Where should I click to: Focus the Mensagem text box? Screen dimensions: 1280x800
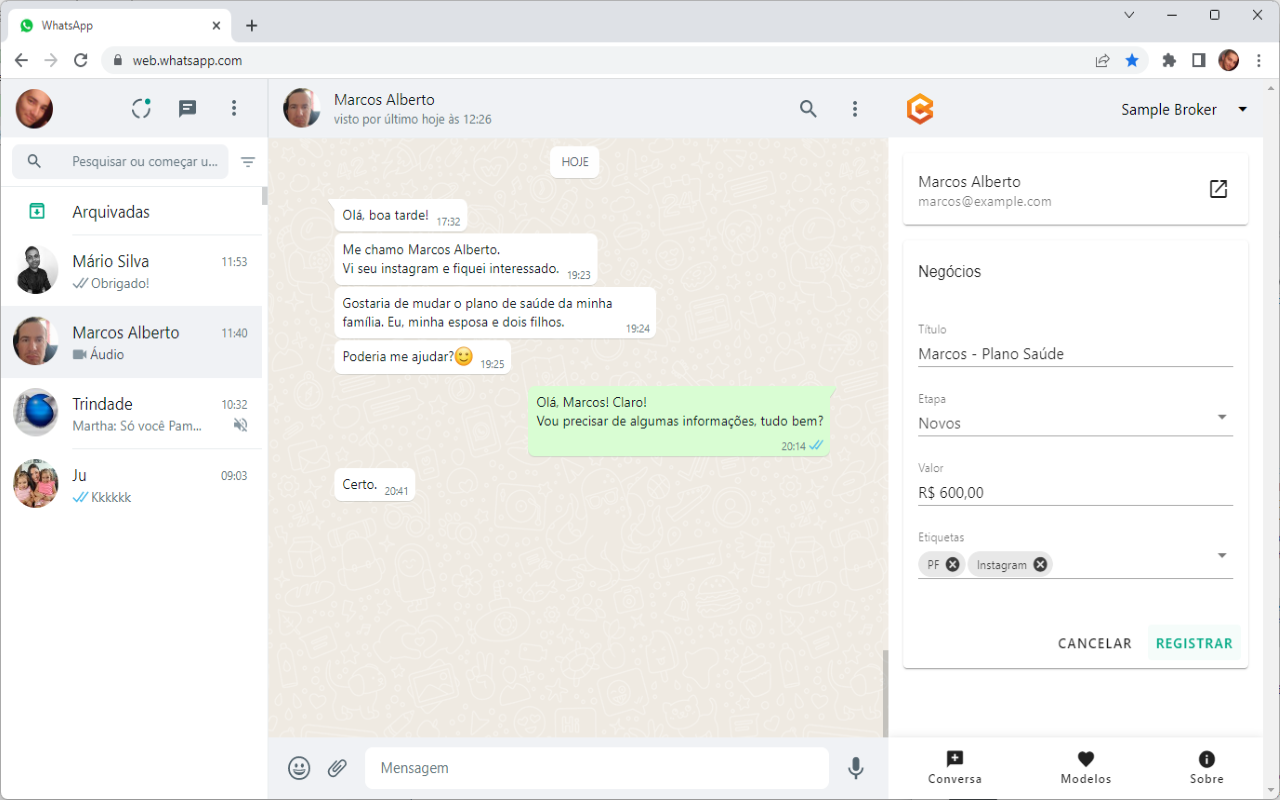coord(597,768)
